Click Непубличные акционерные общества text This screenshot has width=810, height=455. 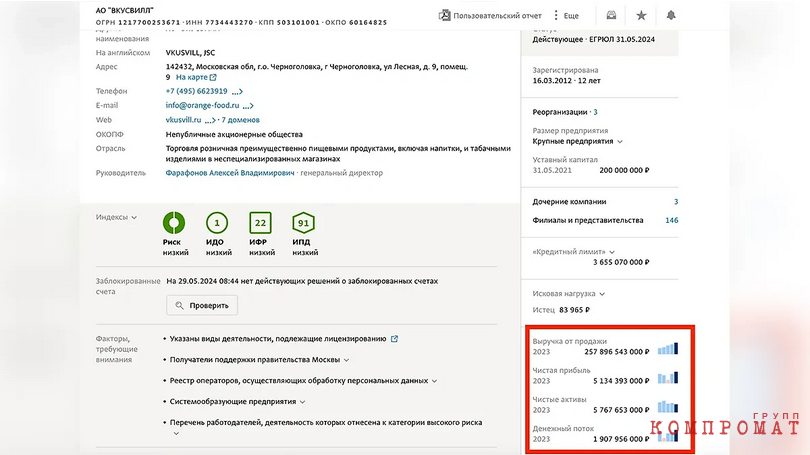[234, 134]
